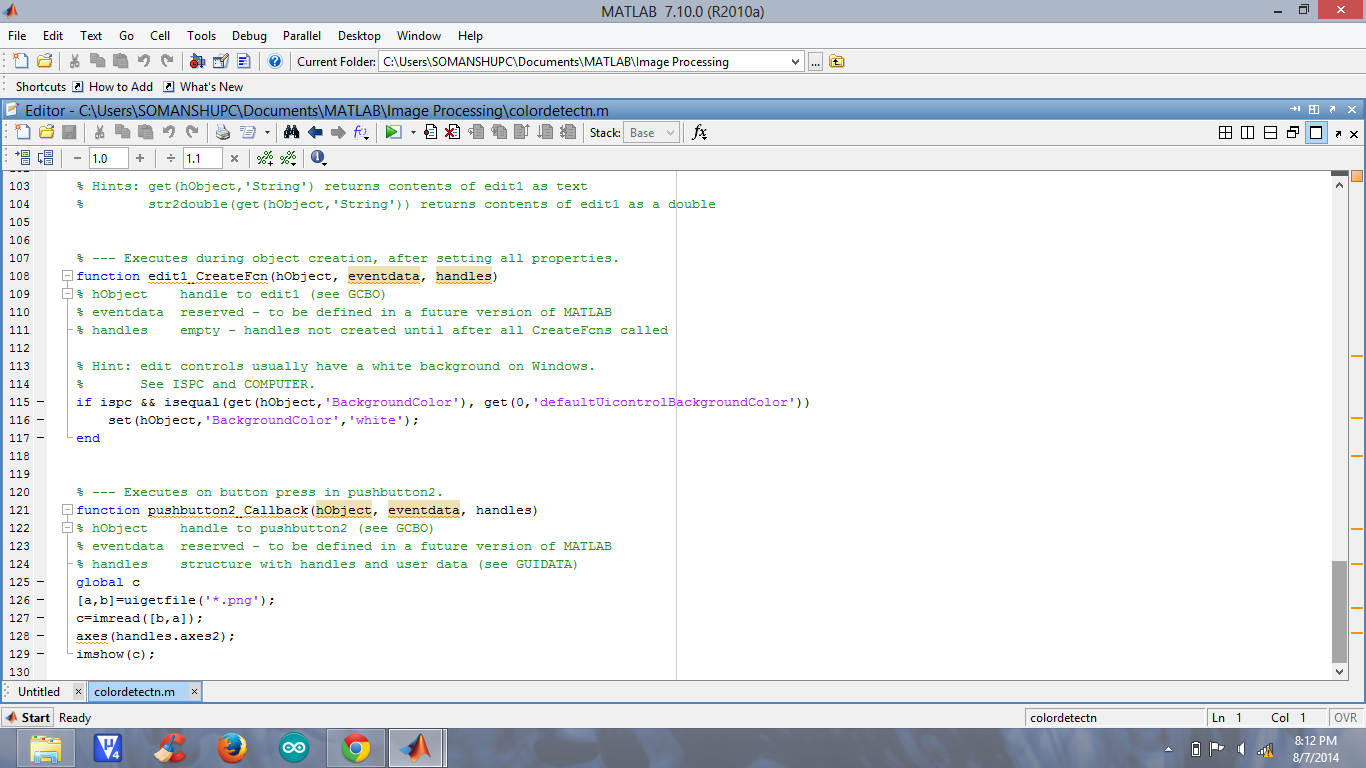Screen dimensions: 1366x768
Task: Decrement value with the minus button
Action: pos(78,158)
